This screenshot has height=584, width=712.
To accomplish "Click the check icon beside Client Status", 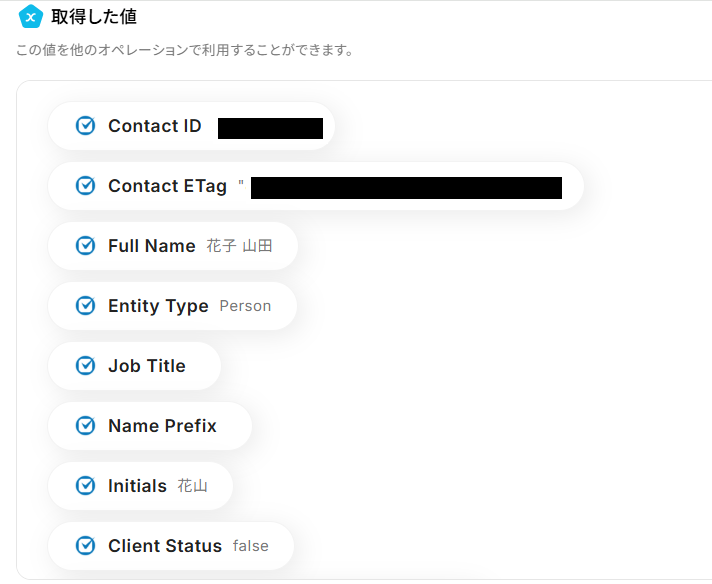I will pos(86,546).
